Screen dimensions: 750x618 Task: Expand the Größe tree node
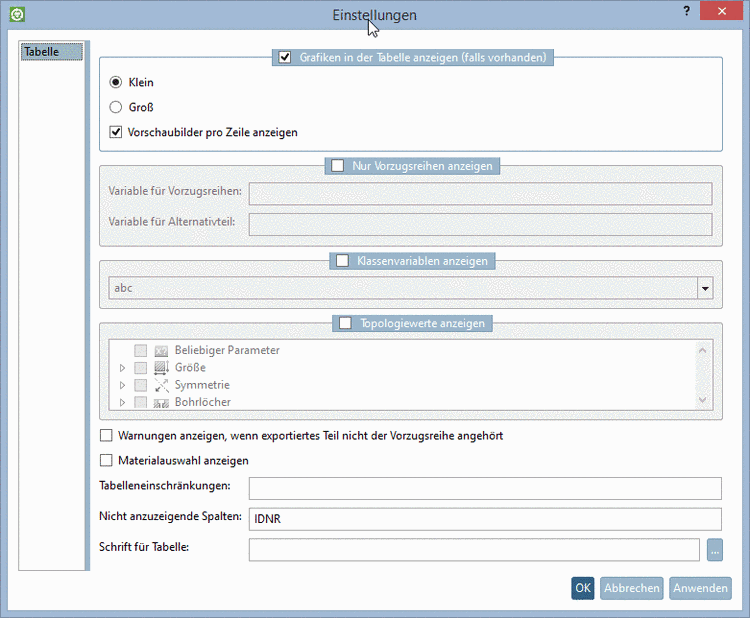122,368
